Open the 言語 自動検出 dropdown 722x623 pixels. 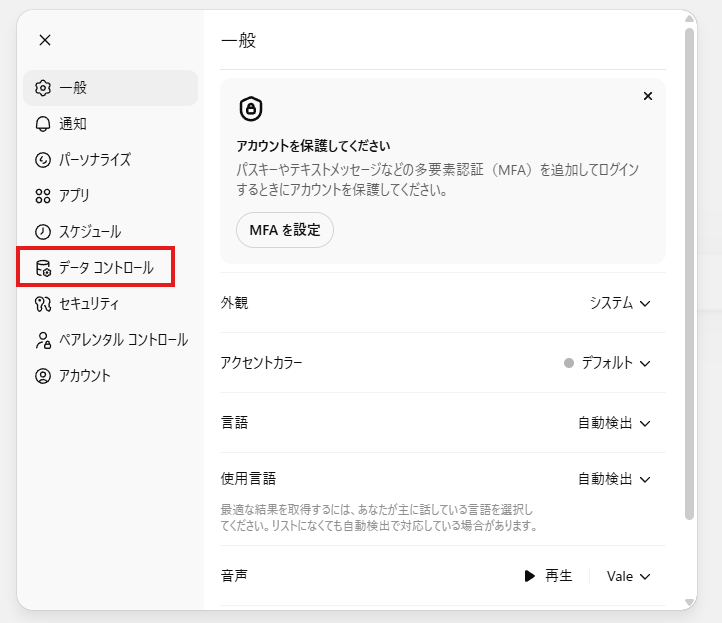coord(614,423)
